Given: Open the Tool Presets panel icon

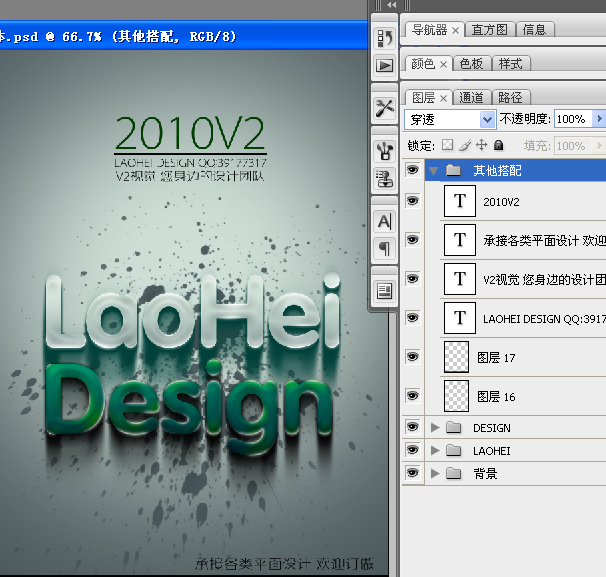Looking at the screenshot, I should tap(385, 108).
